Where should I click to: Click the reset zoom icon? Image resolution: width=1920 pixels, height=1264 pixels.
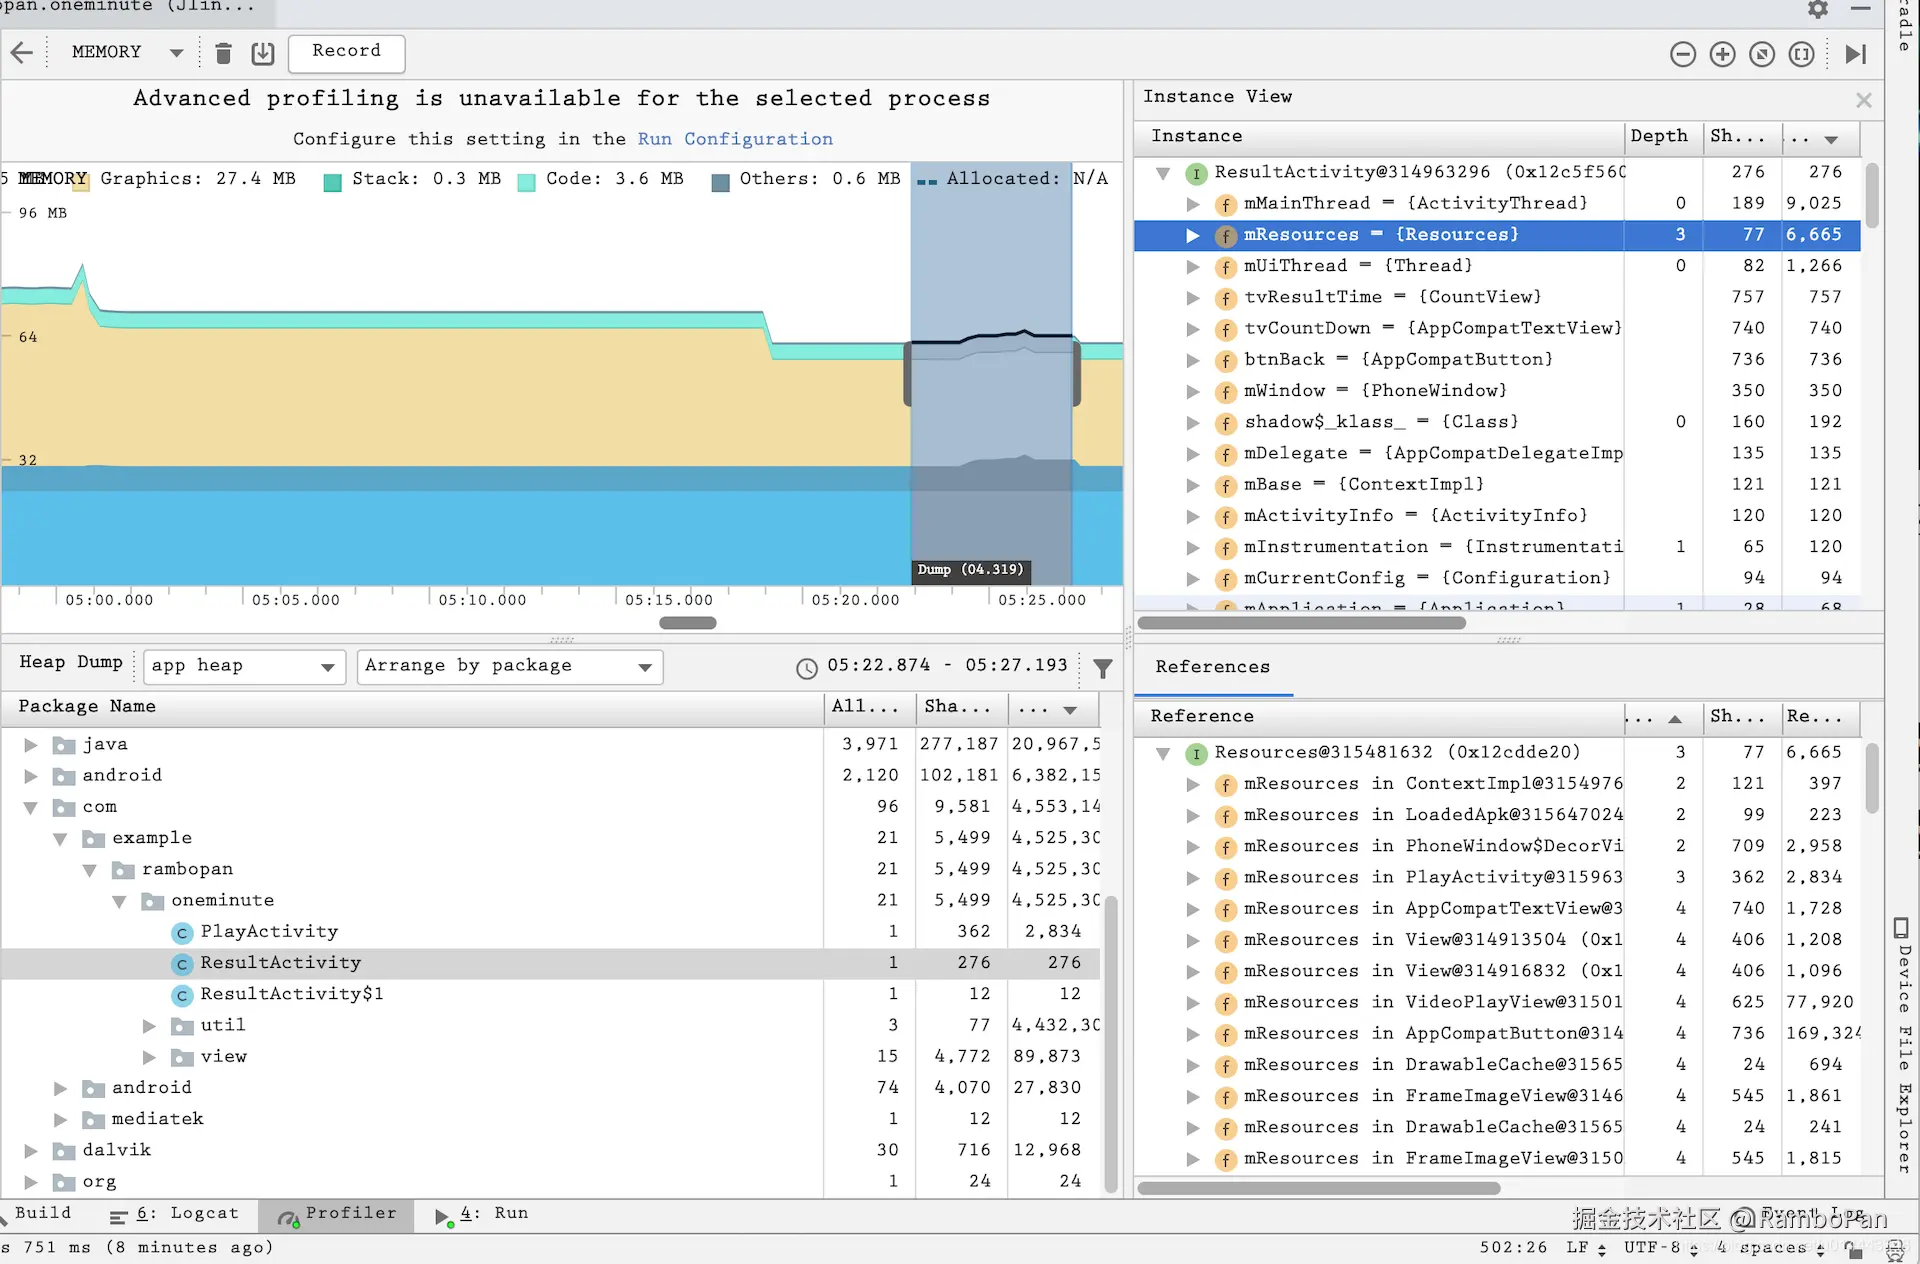[x=1762, y=54]
